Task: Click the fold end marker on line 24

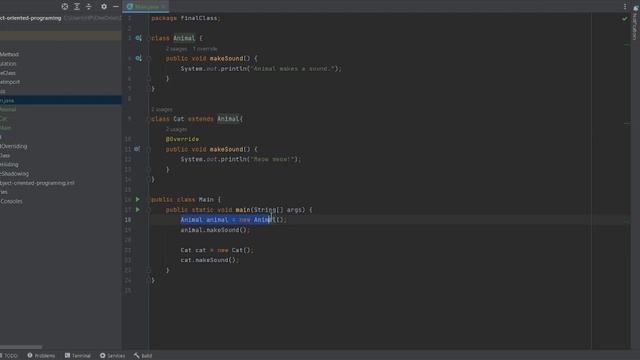Action: (149, 280)
